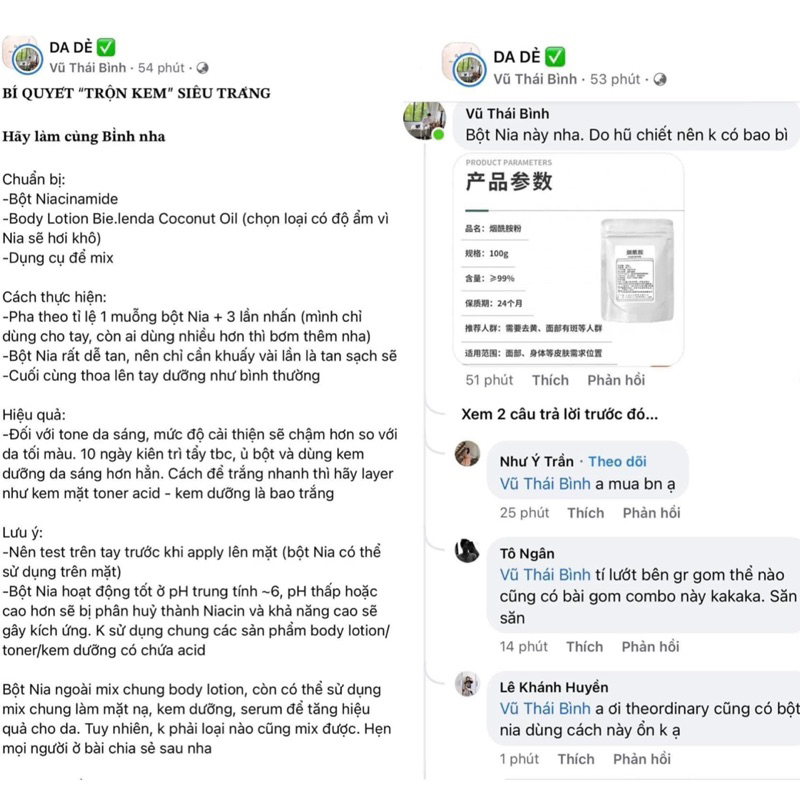Open Lê Khánh Huyền's profile picture

pyautogui.click(x=468, y=684)
